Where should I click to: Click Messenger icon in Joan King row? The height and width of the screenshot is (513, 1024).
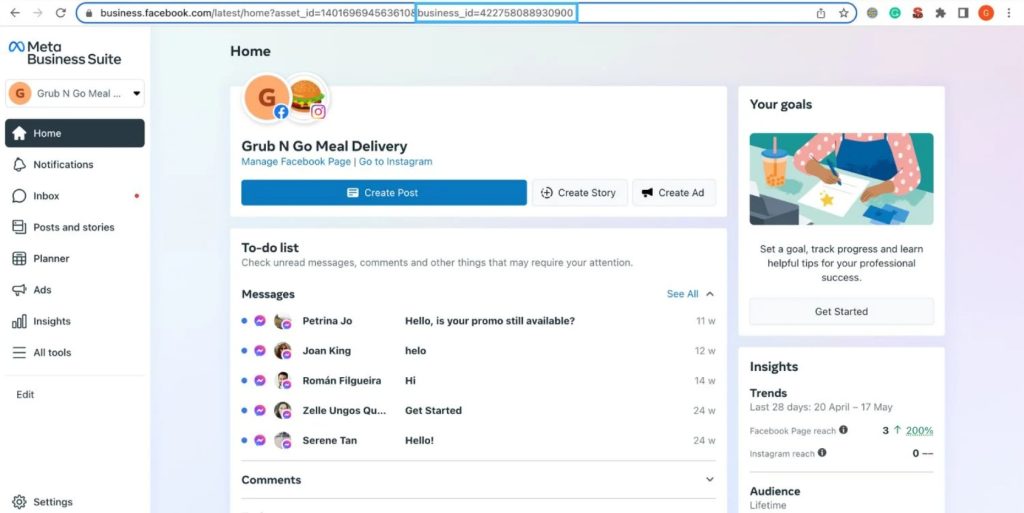[x=259, y=350]
